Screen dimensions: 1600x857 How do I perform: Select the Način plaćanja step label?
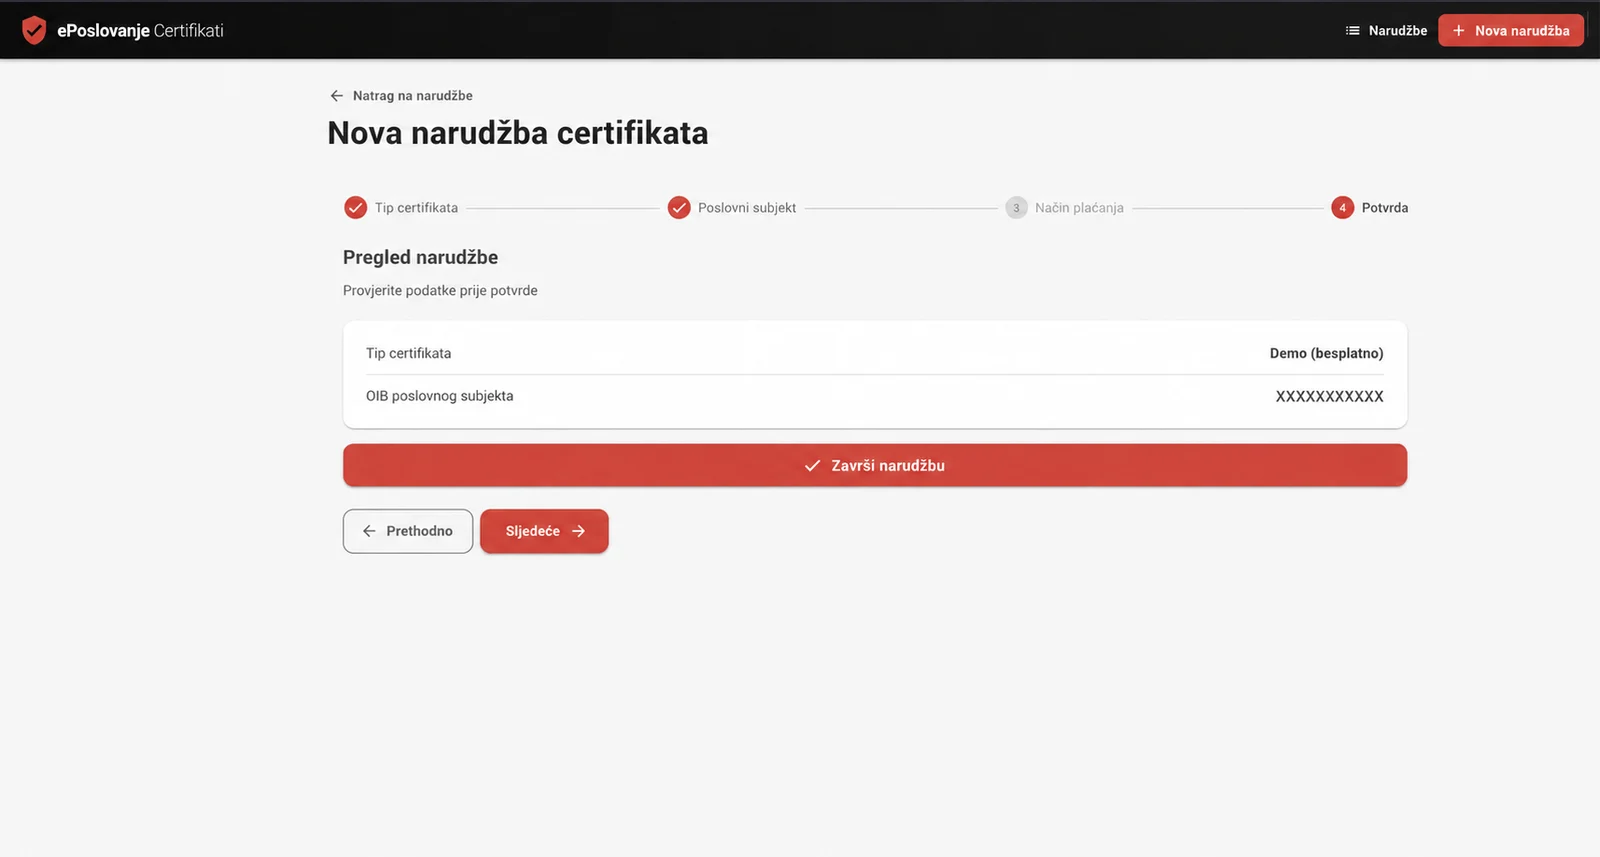[x=1079, y=208]
